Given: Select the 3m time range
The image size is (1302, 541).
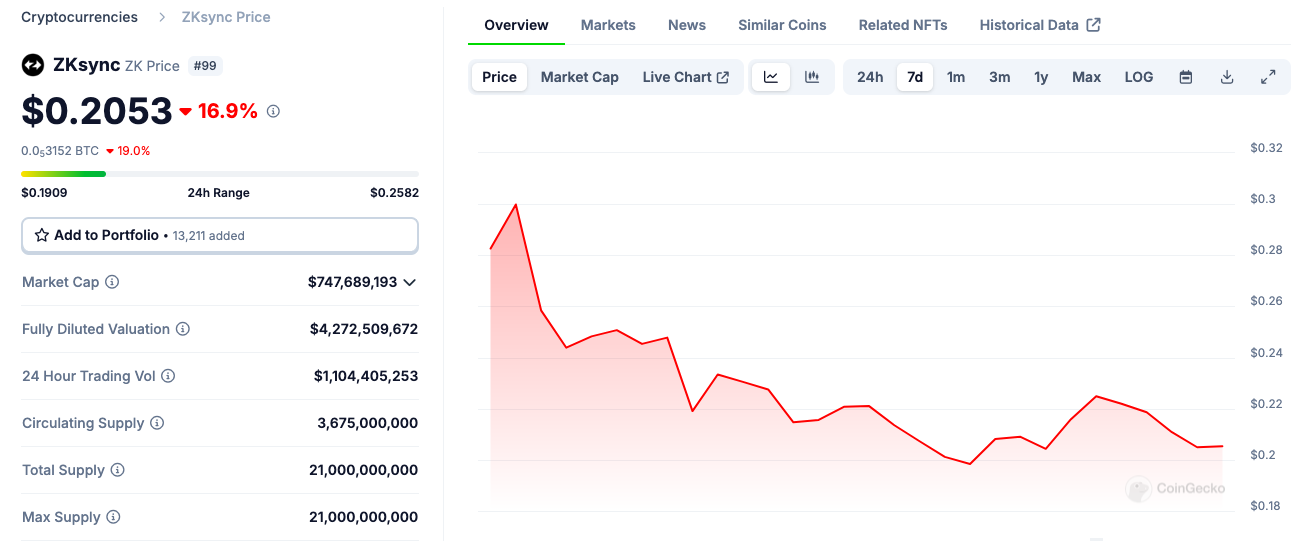Looking at the screenshot, I should 999,77.
